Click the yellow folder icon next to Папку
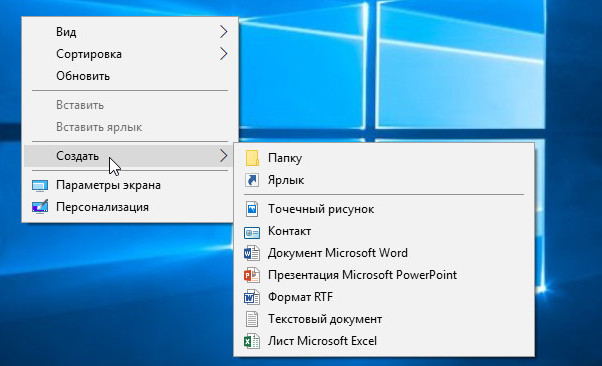Image resolution: width=602 pixels, height=366 pixels. (252, 158)
